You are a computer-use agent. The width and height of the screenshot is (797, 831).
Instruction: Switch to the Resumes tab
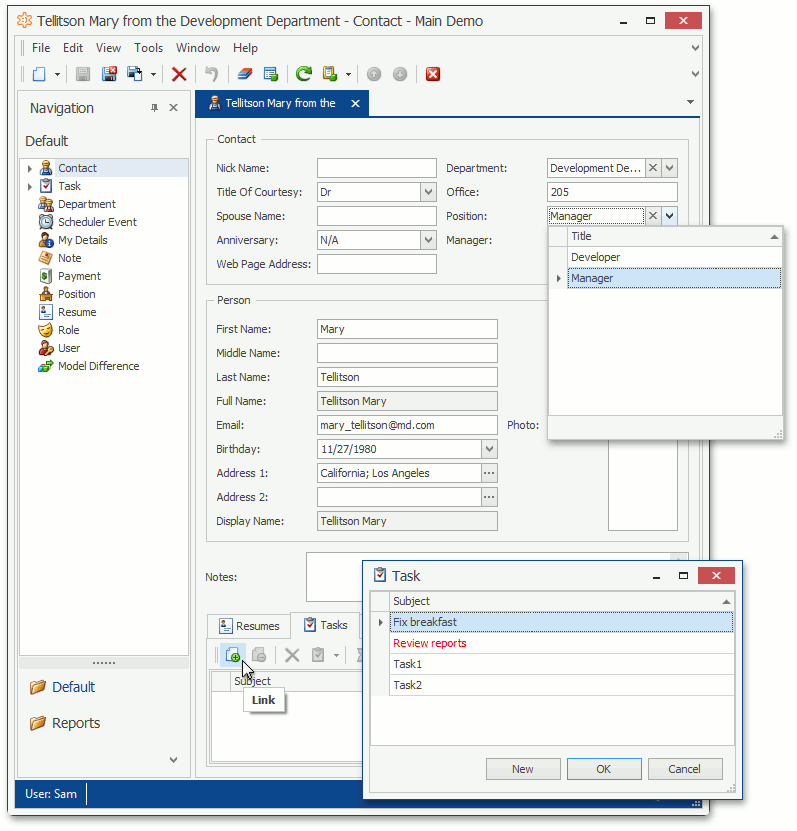pyautogui.click(x=249, y=626)
